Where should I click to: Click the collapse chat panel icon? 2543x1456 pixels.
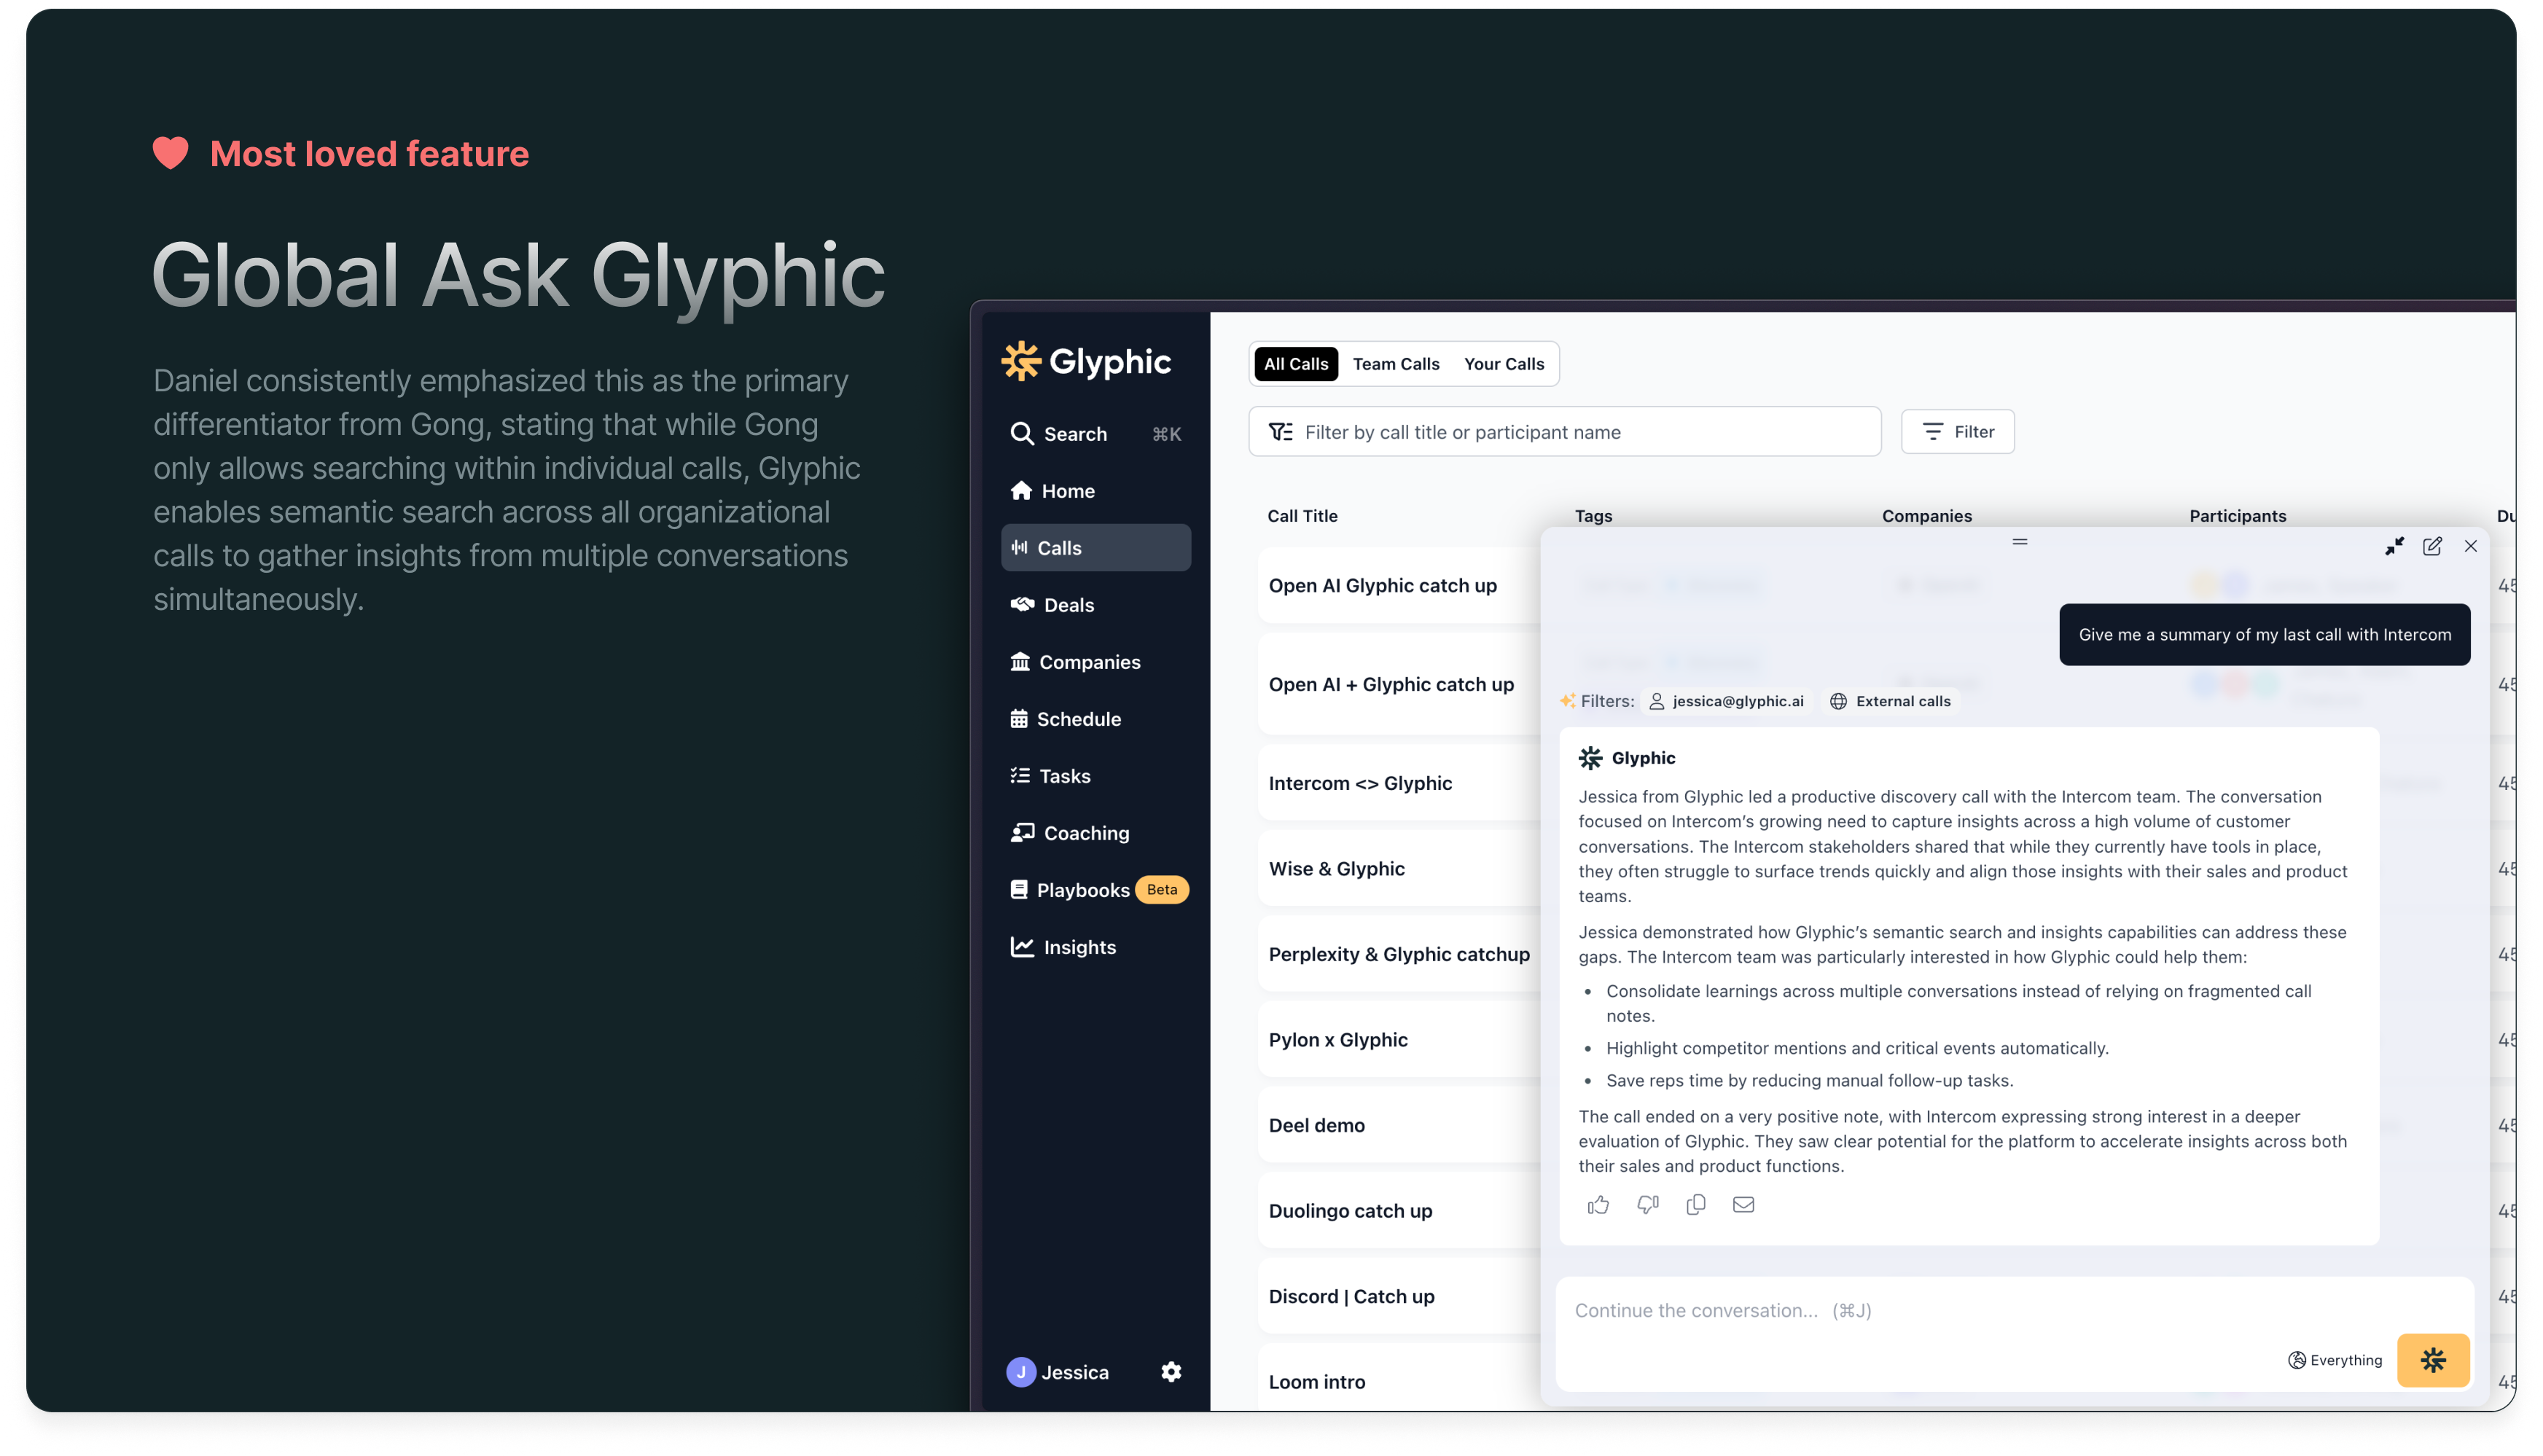tap(2394, 546)
